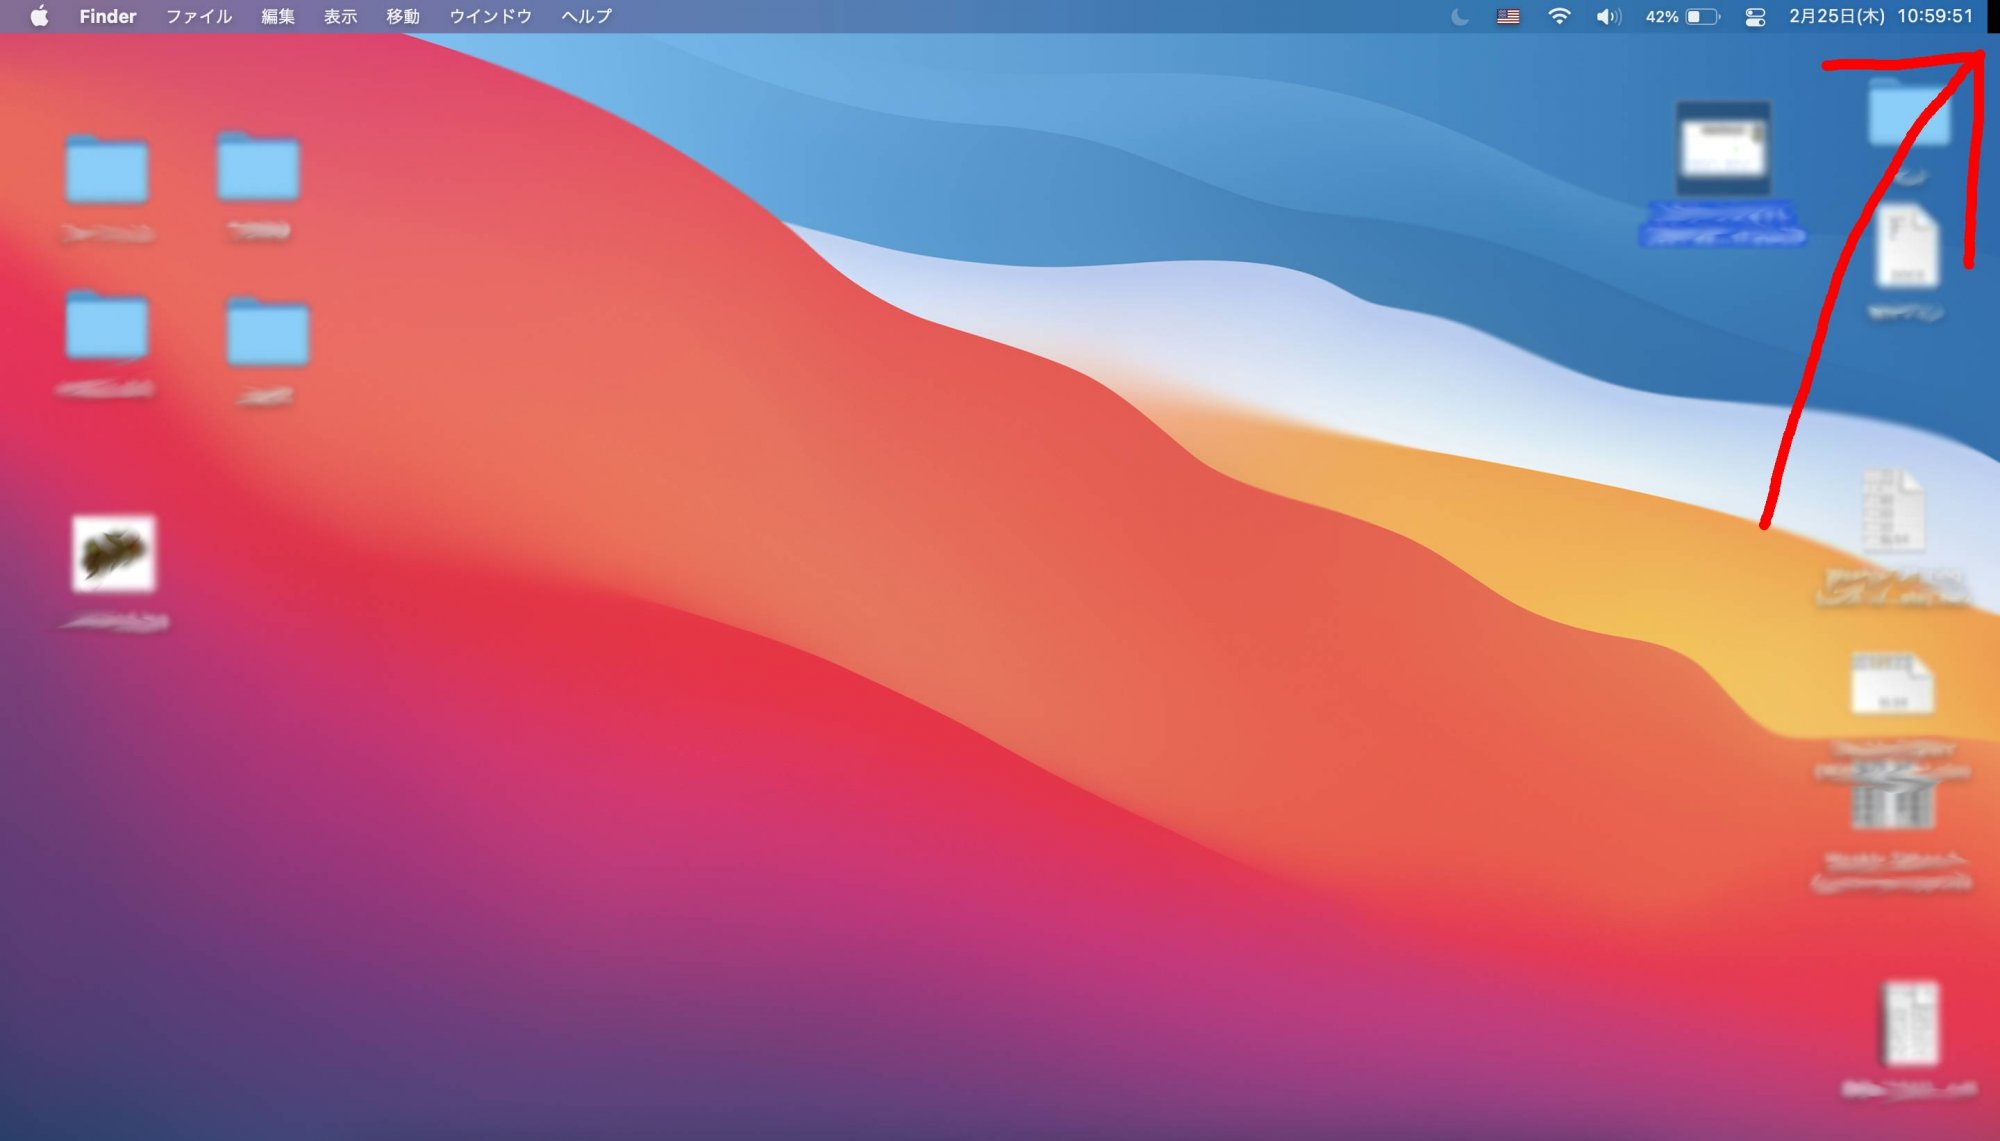Select the folder in top-right corner

1908,113
